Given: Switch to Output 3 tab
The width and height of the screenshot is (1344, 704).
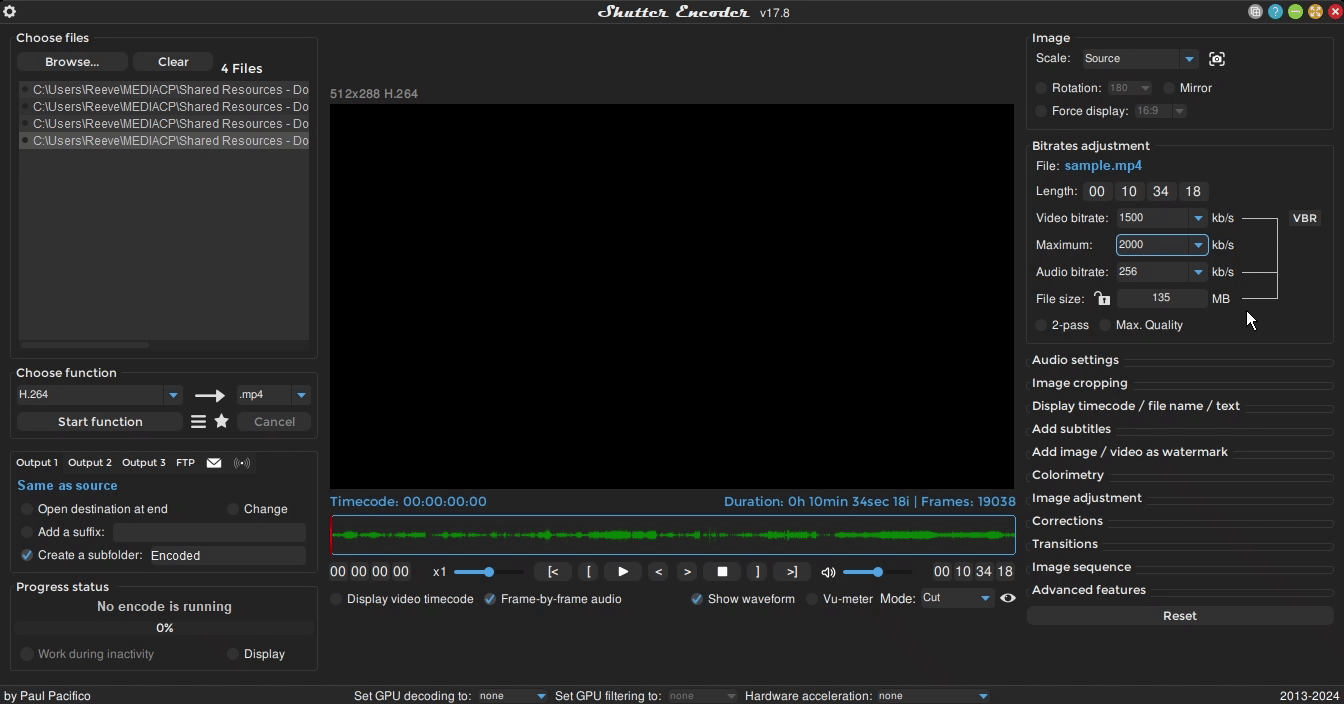Looking at the screenshot, I should (x=144, y=463).
